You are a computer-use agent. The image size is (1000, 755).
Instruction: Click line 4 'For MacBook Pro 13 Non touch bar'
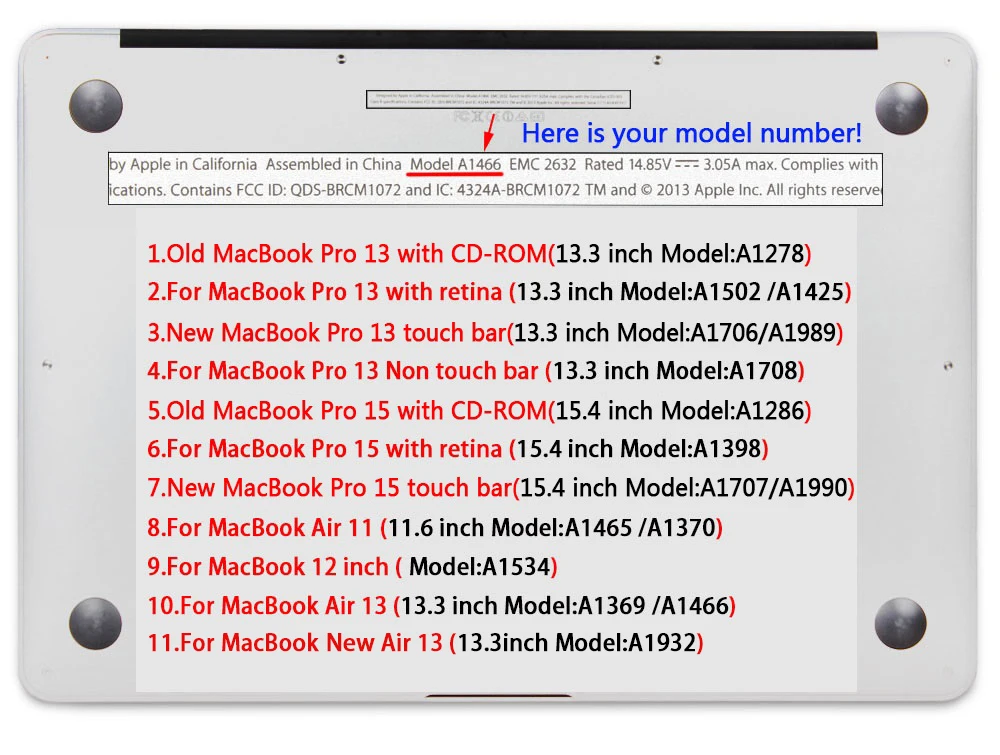pos(476,371)
